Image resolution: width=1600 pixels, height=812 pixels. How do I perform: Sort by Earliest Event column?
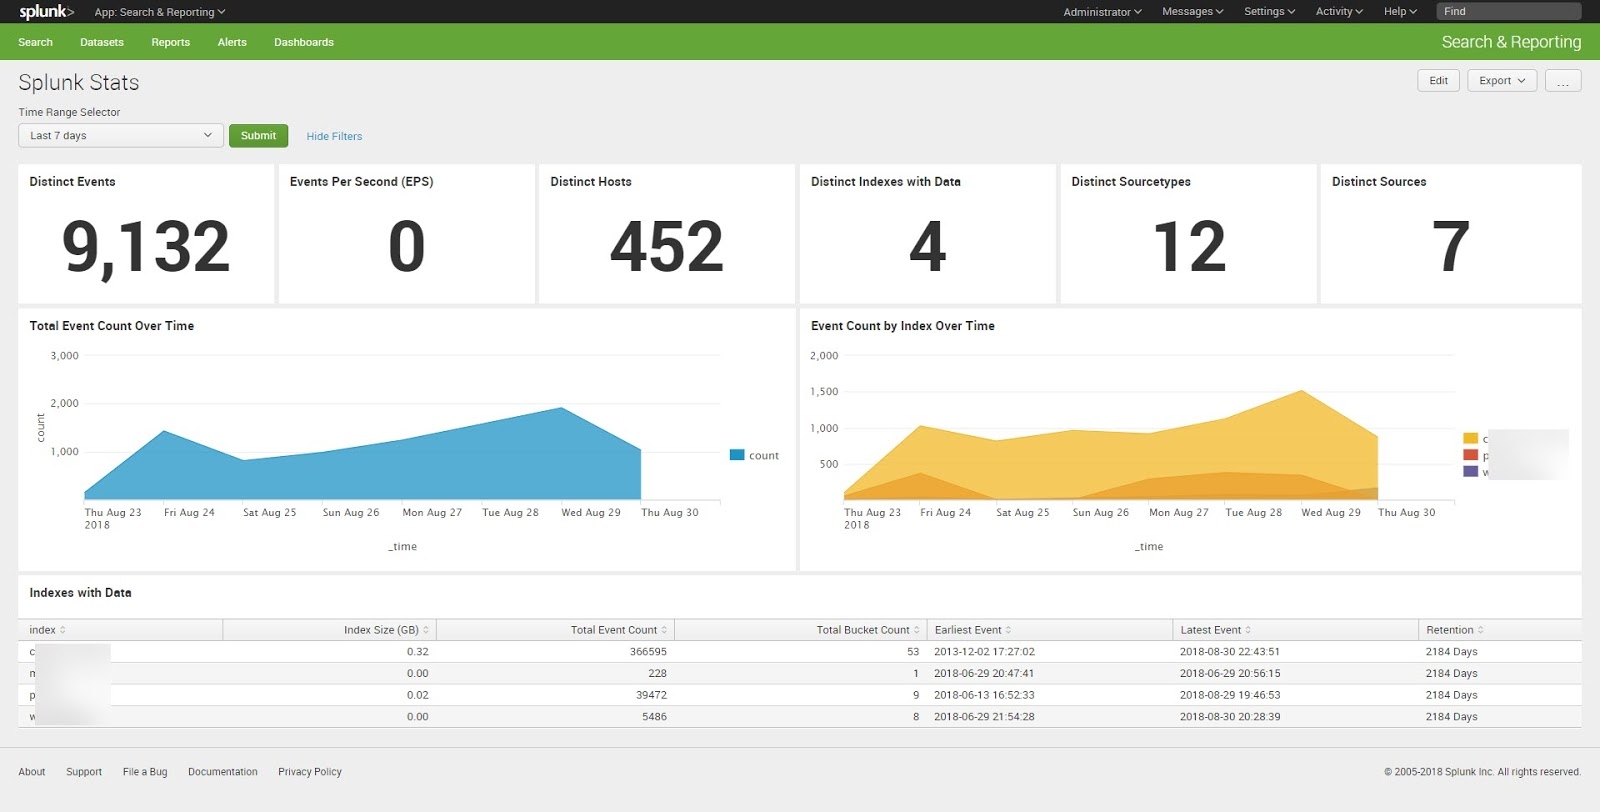tap(972, 630)
